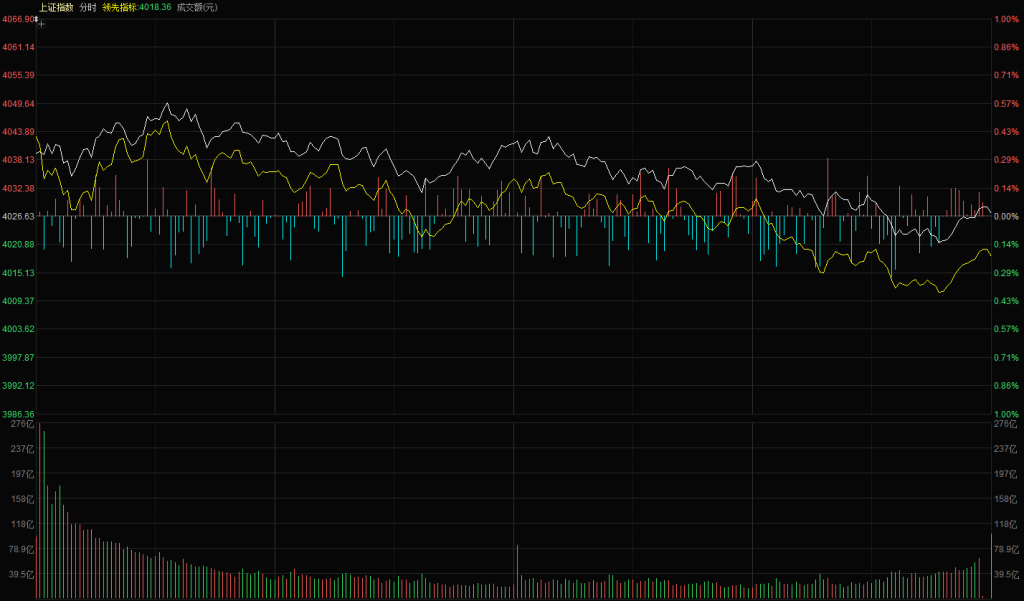Click the final closing volume bar at right
The height and width of the screenshot is (601, 1024).
tap(990, 567)
